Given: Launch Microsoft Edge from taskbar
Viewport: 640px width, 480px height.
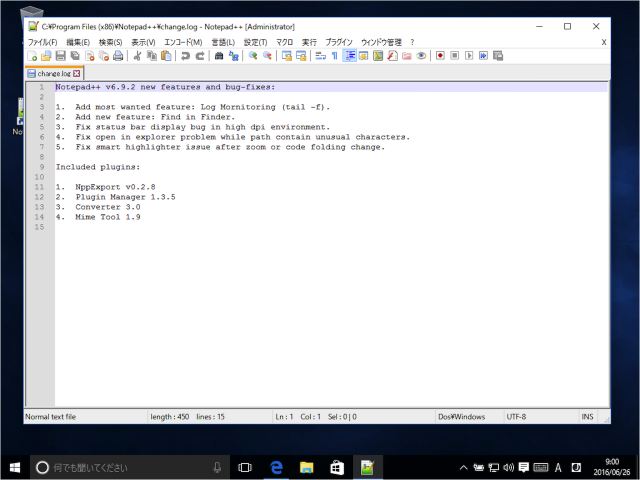Looking at the screenshot, I should (276, 467).
